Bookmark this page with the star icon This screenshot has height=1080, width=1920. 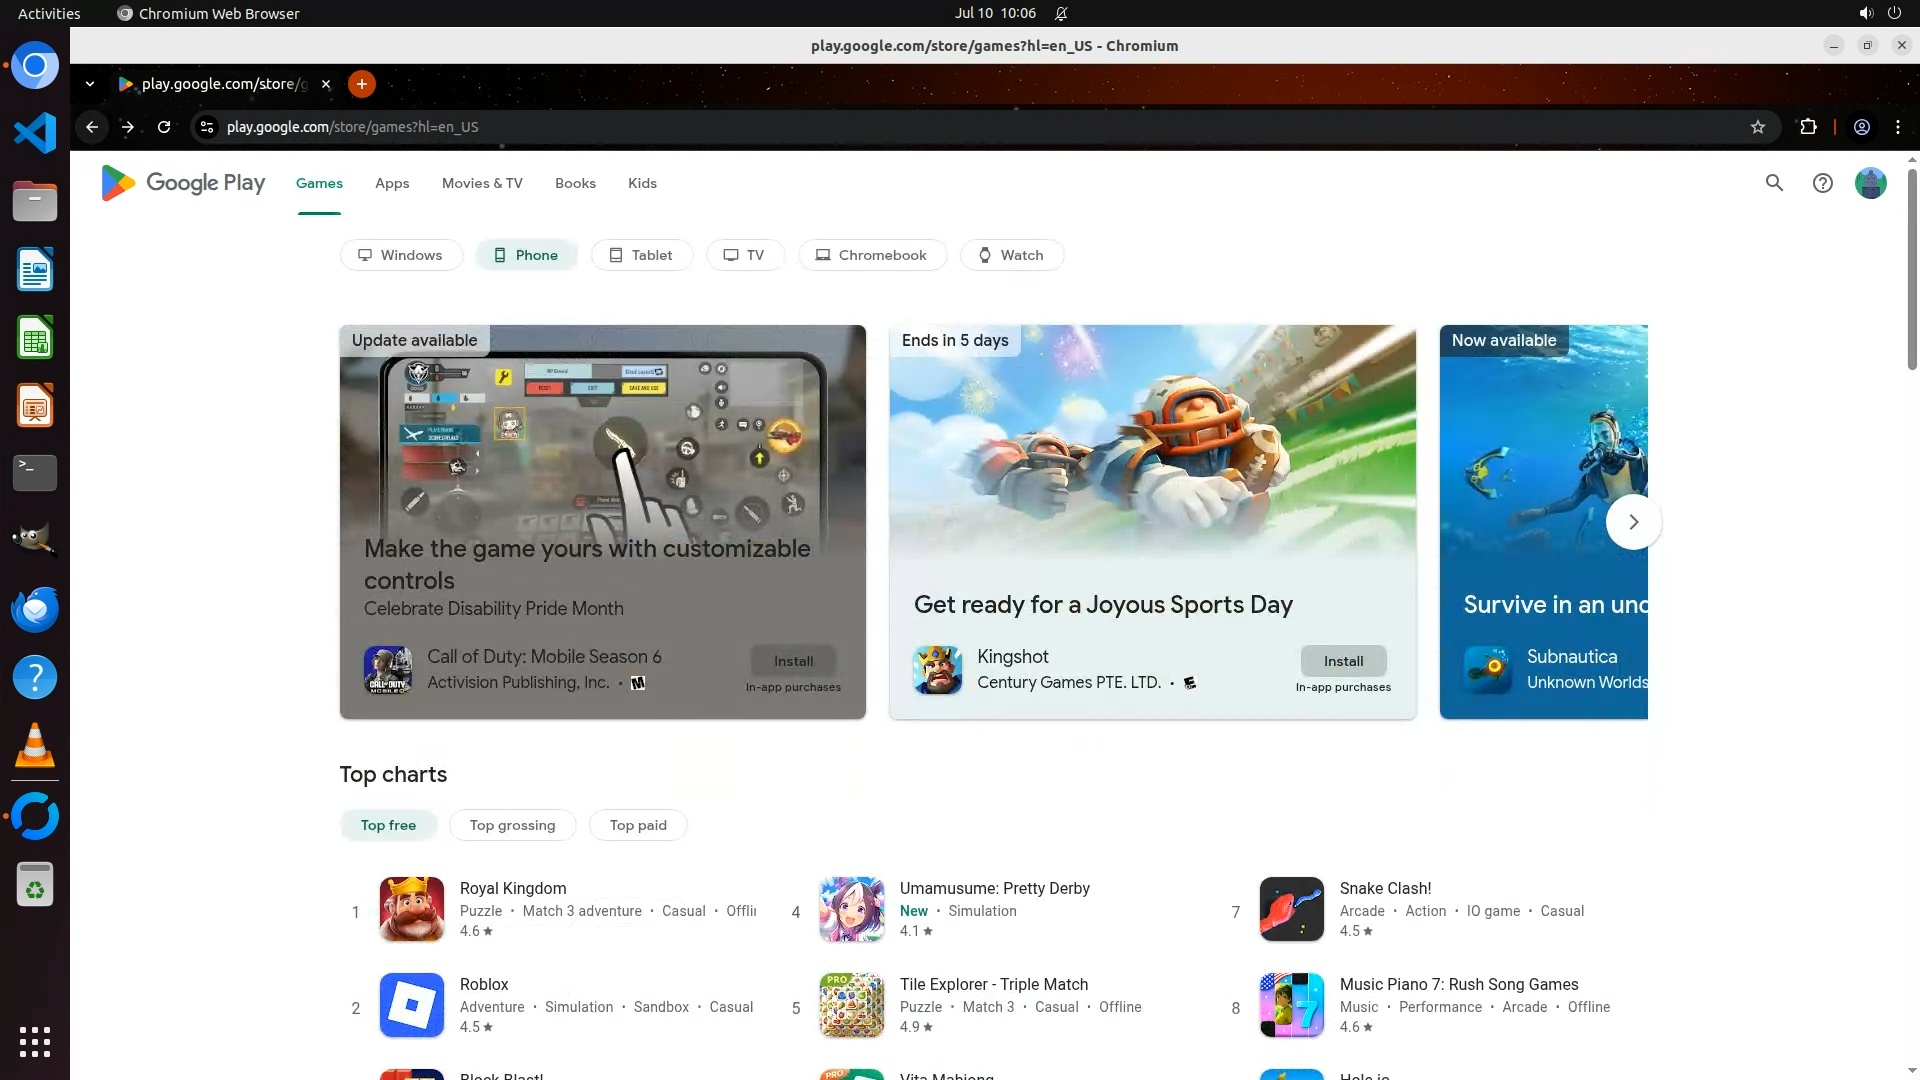click(x=1757, y=127)
